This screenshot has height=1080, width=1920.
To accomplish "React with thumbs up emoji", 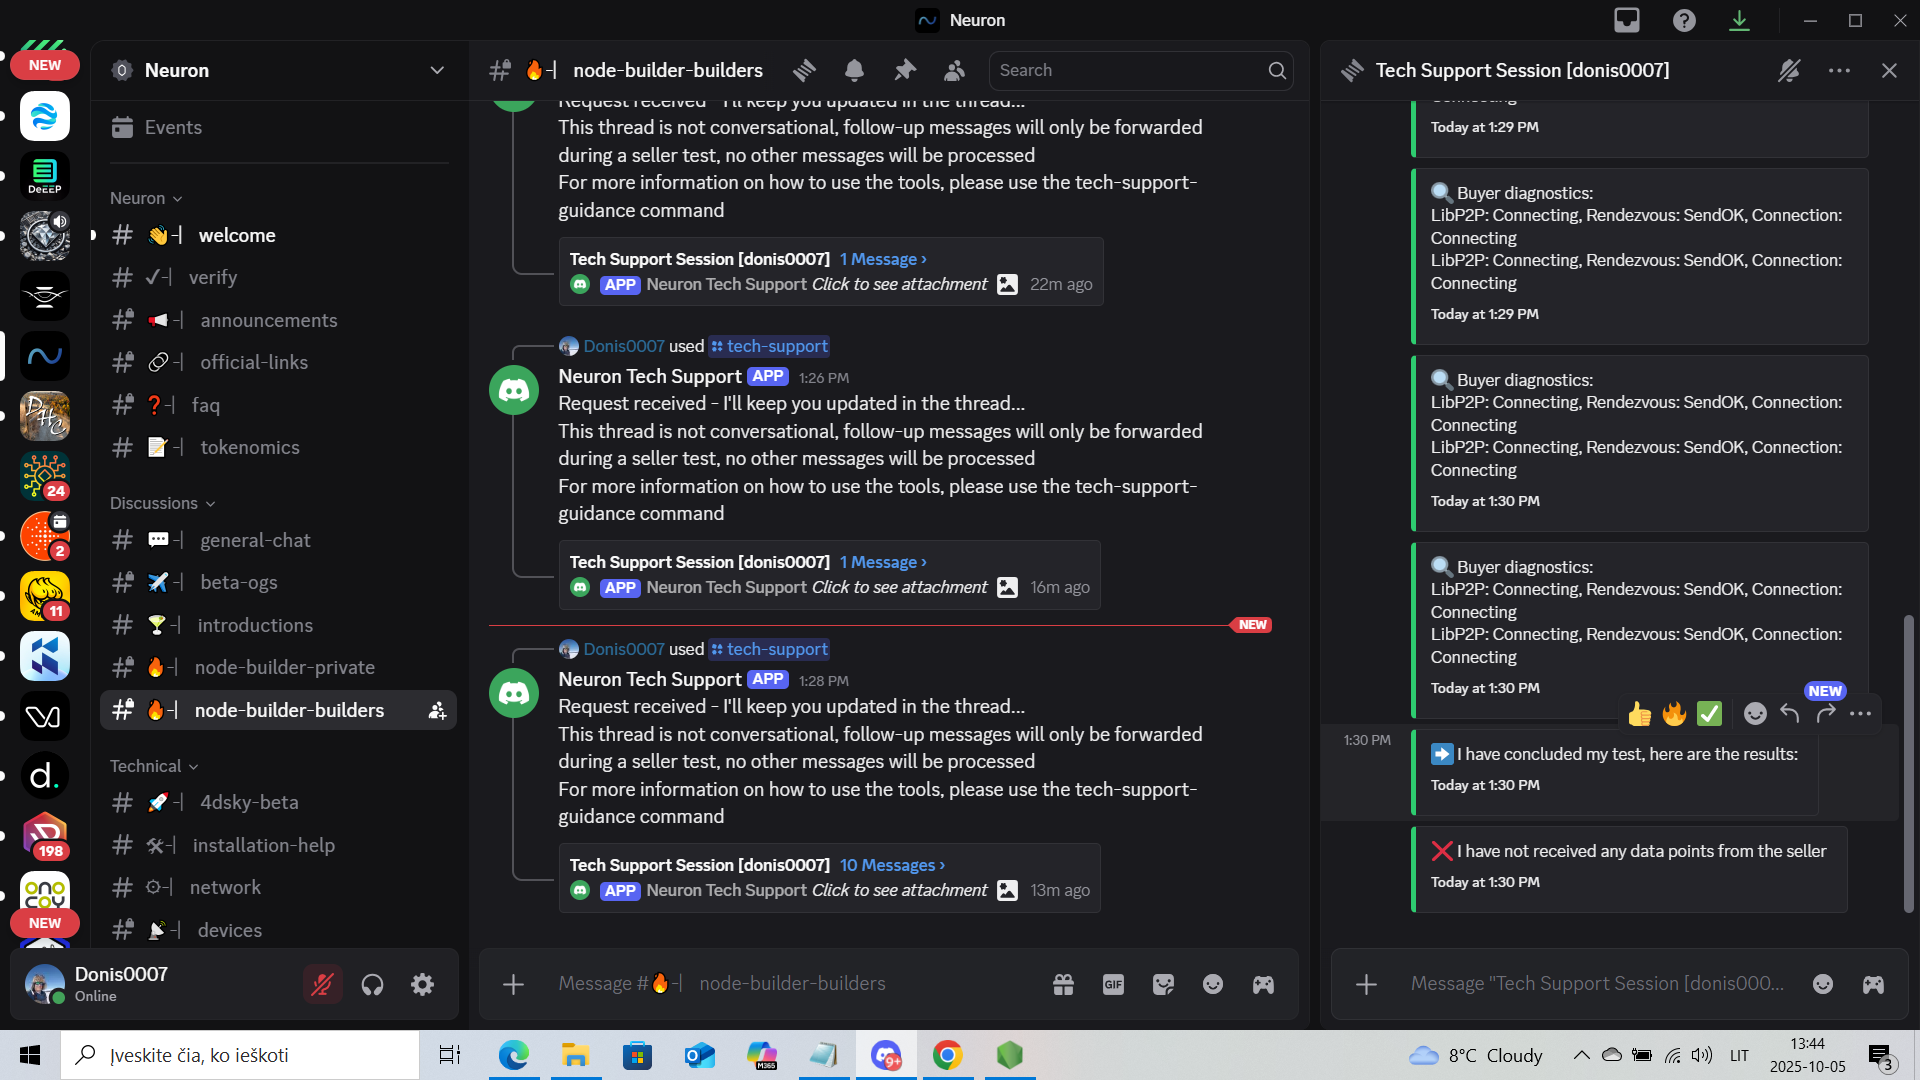I will coord(1639,713).
